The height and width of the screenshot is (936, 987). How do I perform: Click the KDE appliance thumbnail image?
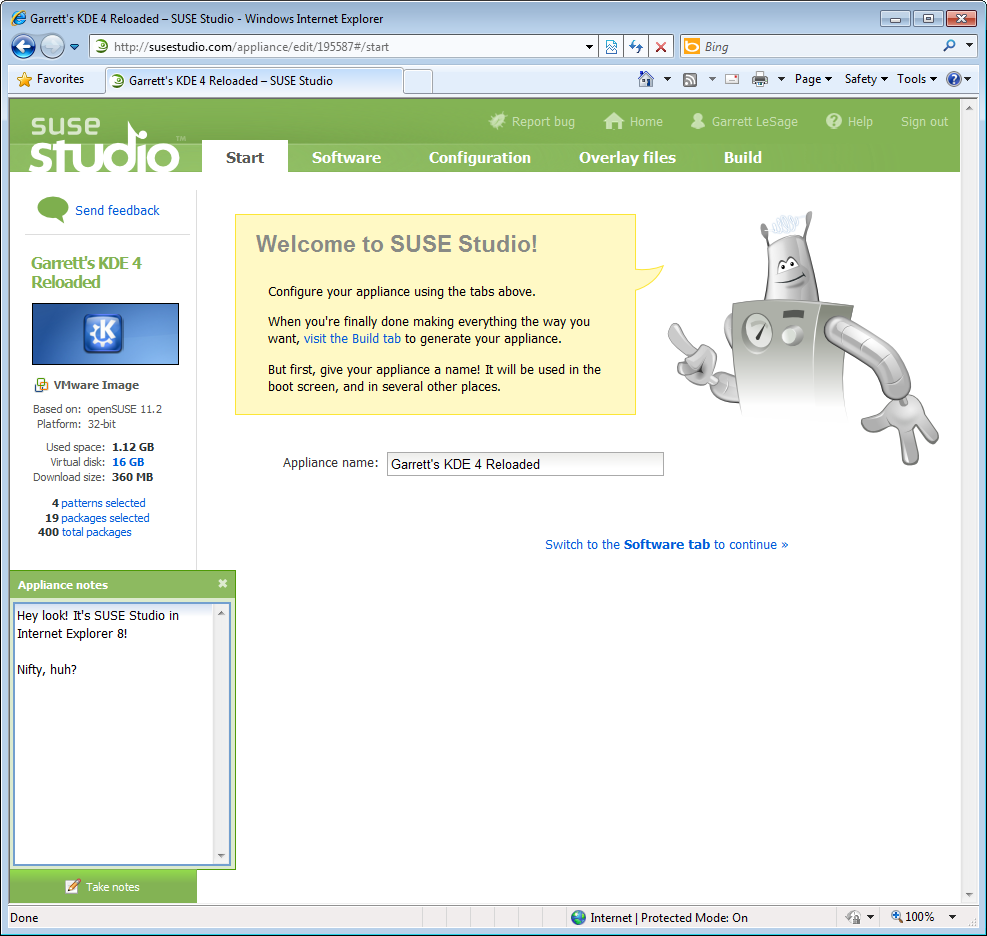click(x=105, y=334)
